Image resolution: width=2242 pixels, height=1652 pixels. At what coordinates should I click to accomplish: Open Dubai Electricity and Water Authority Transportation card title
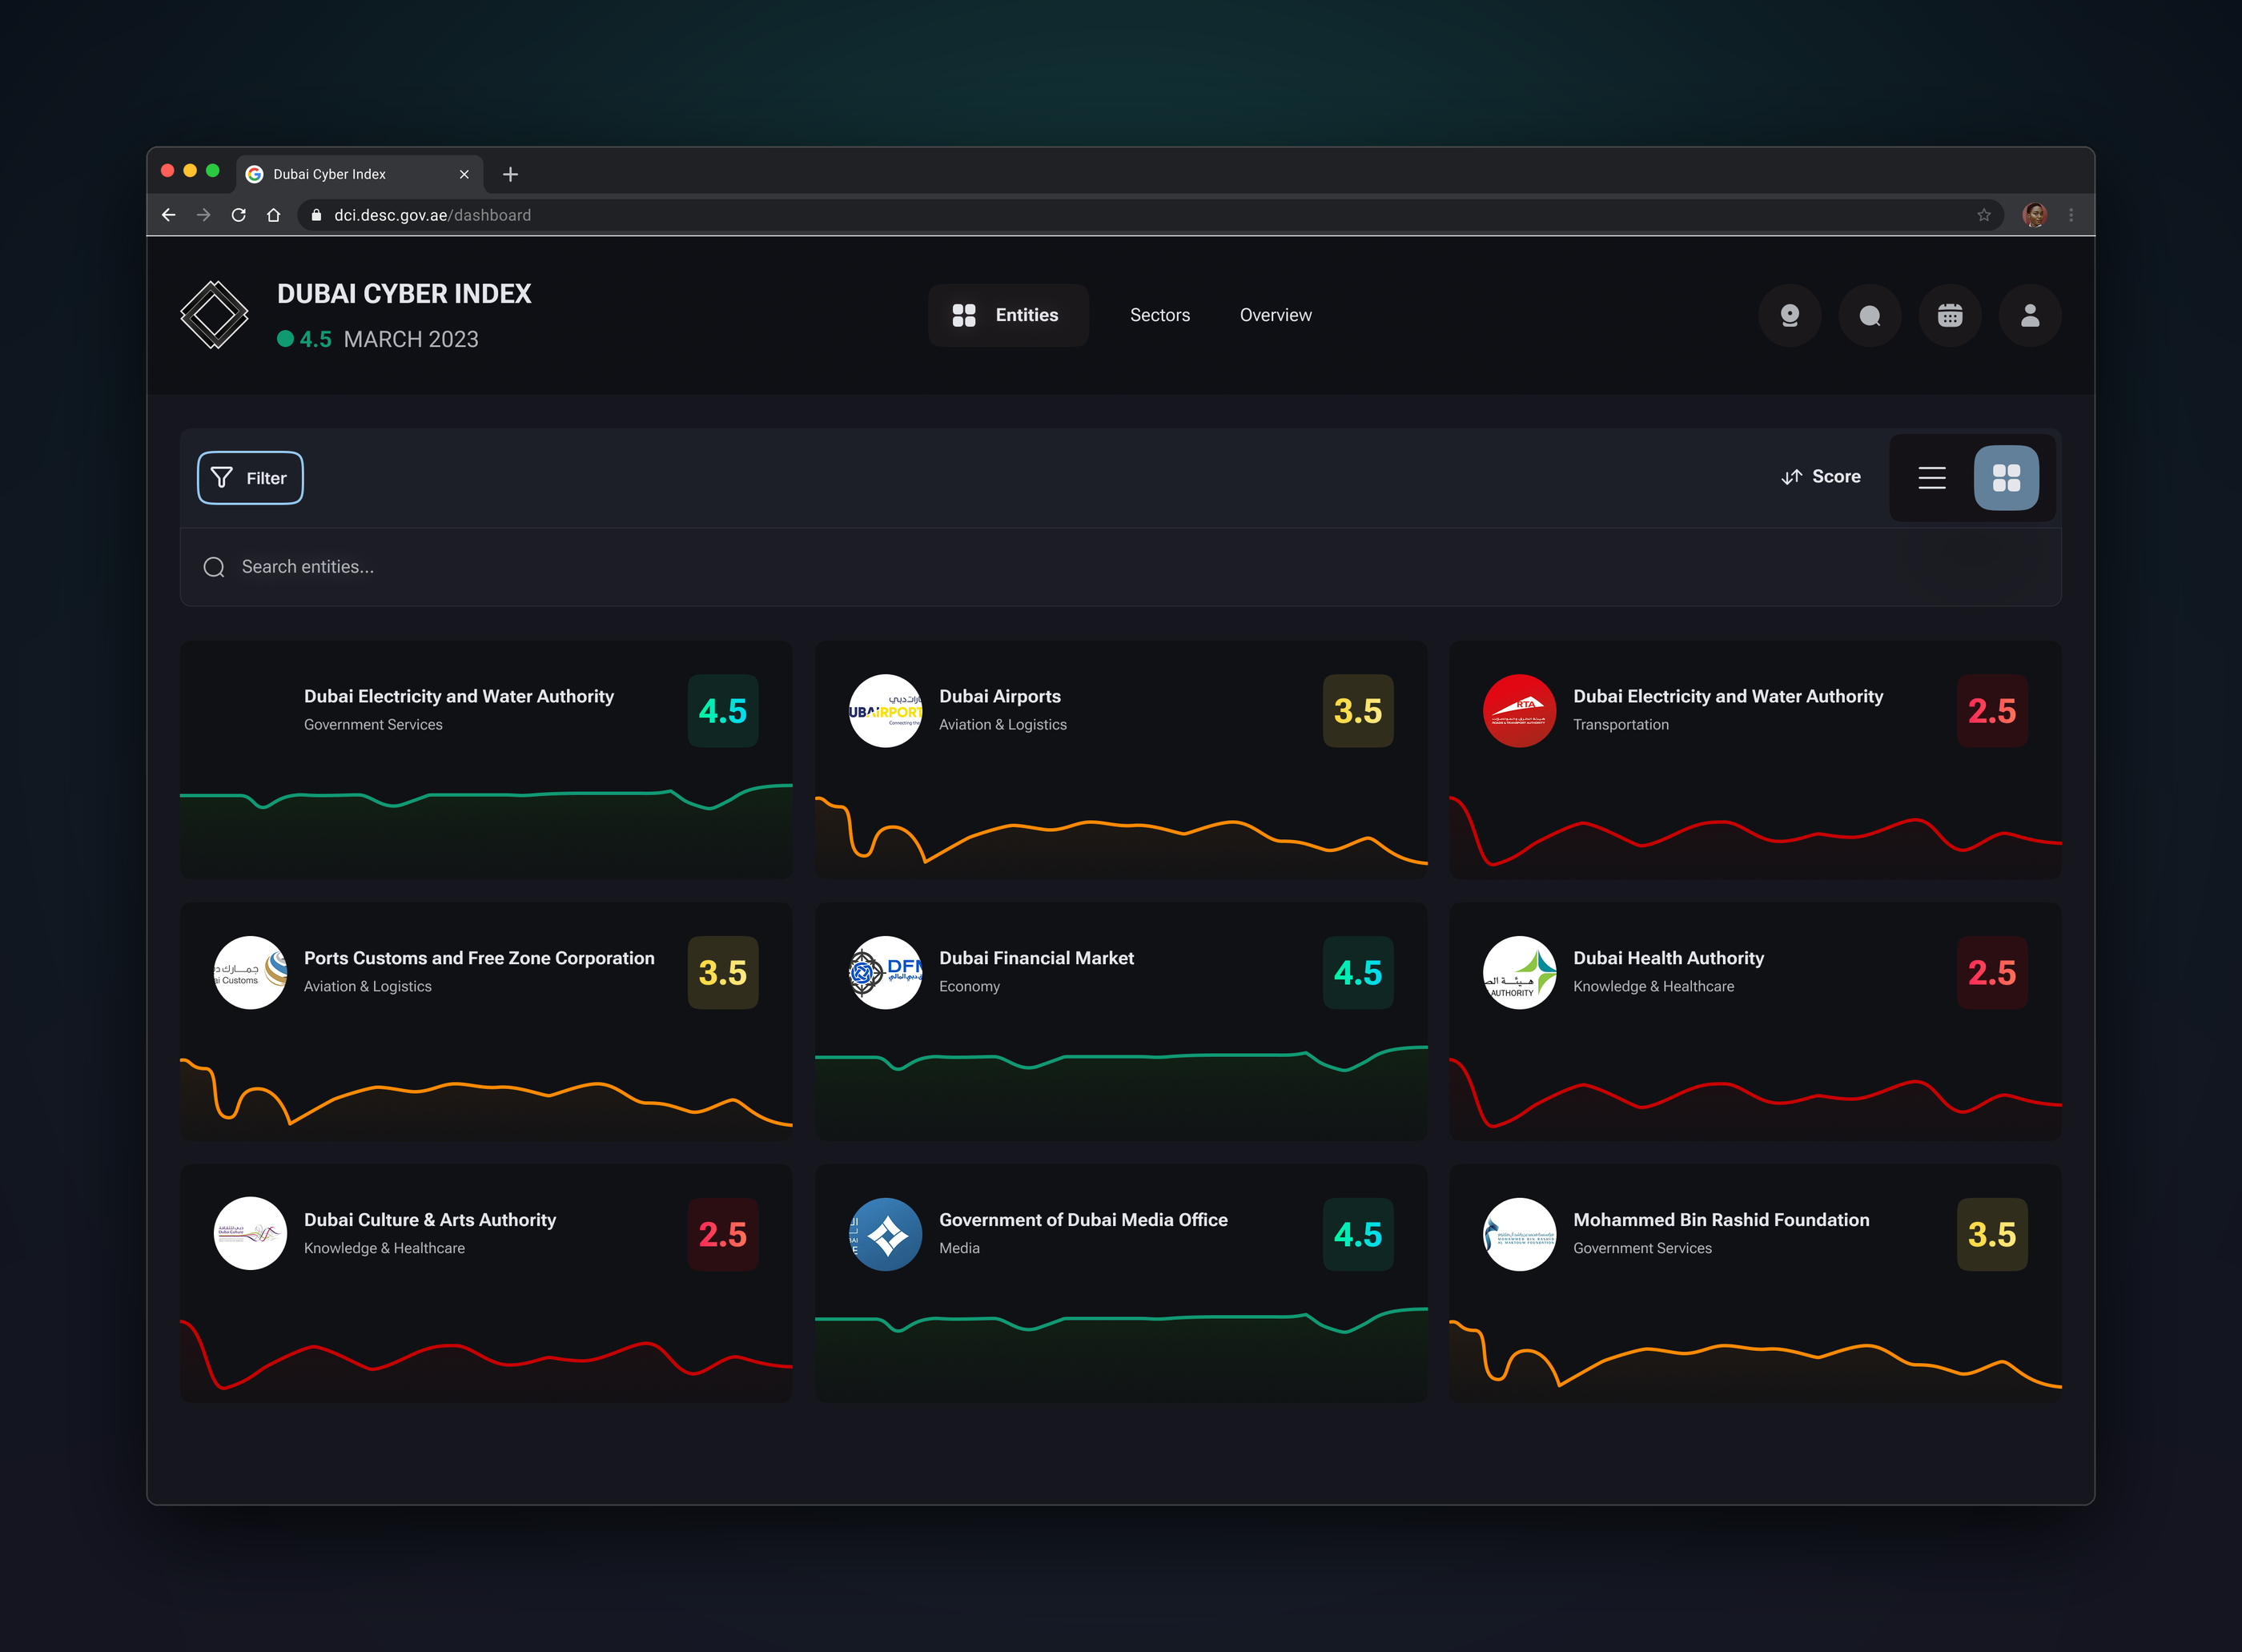(1728, 696)
